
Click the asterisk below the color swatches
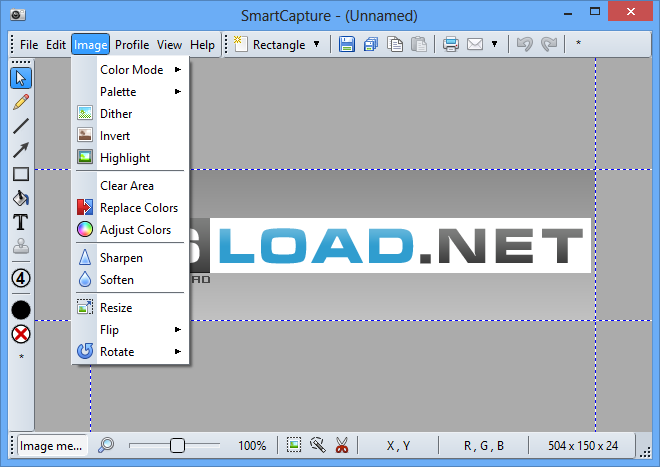point(21,357)
